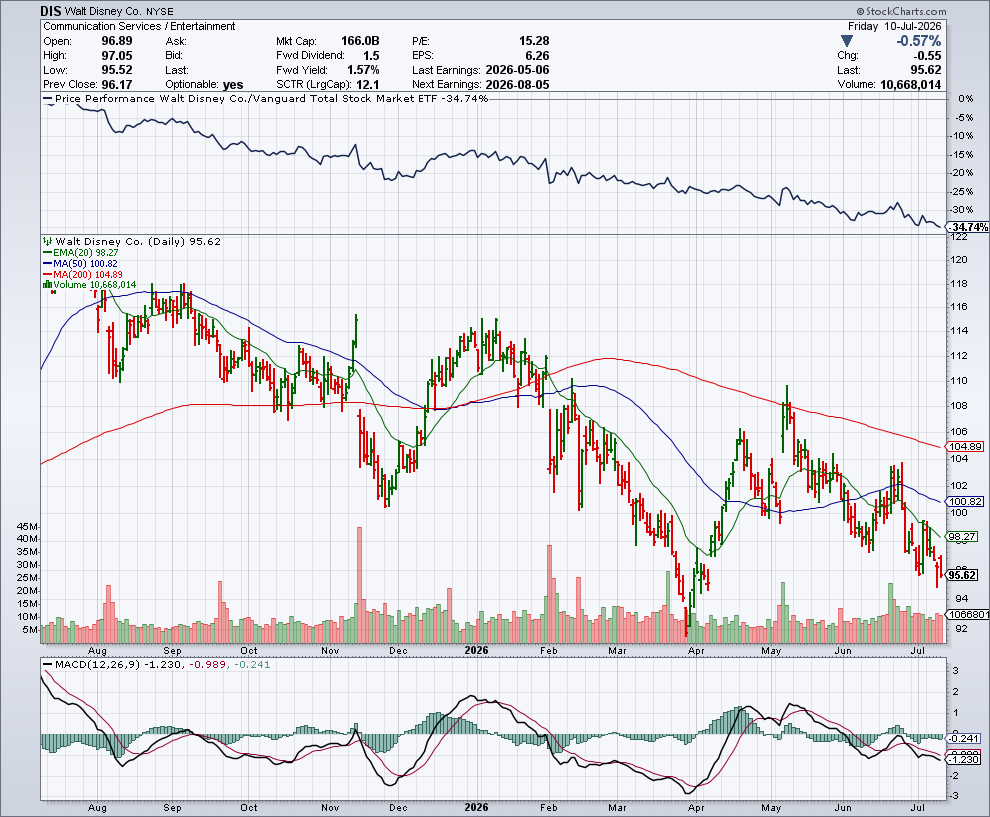
Task: Select the Fwd Yield value 1.57%
Action: [x=364, y=70]
